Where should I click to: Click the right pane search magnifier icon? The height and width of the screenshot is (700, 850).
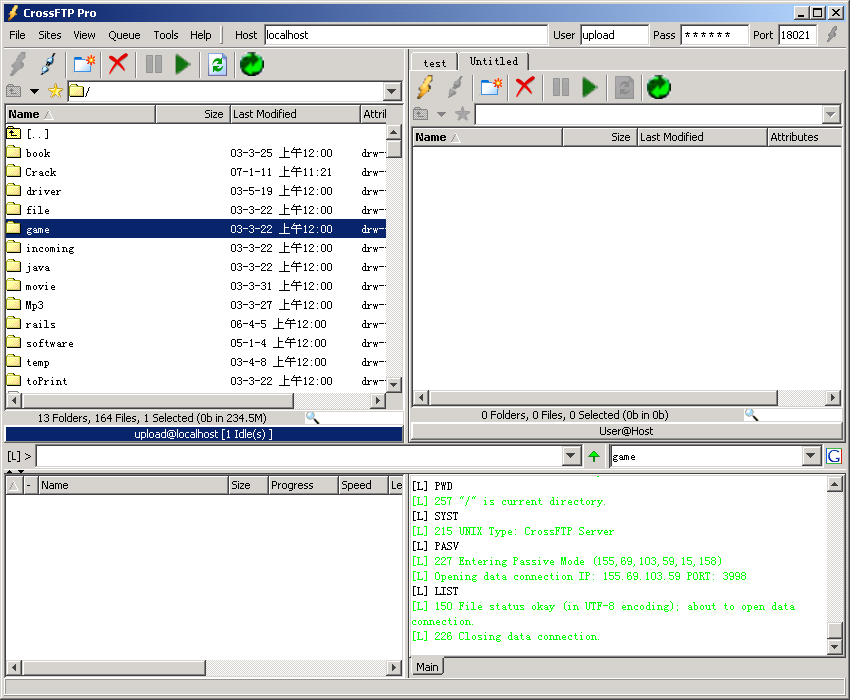(x=751, y=415)
